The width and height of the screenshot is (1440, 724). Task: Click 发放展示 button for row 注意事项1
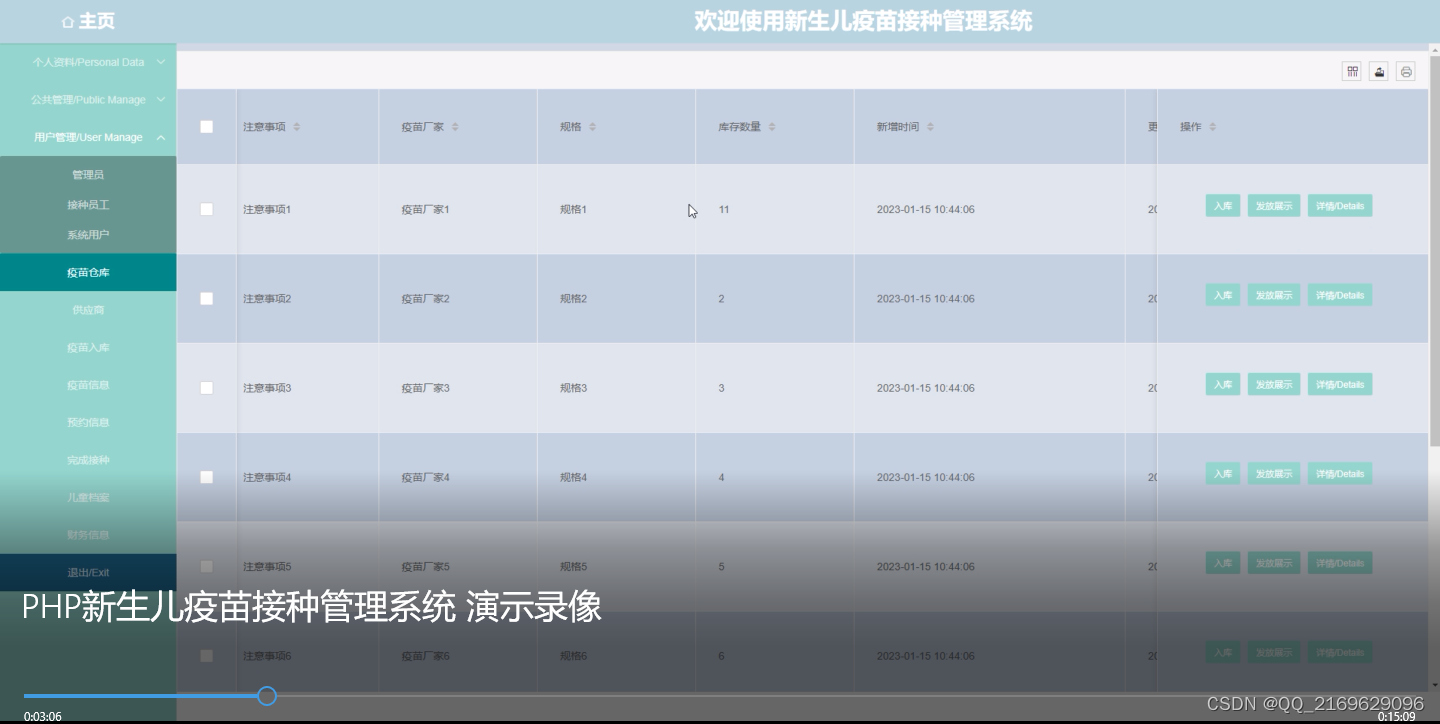(x=1274, y=206)
